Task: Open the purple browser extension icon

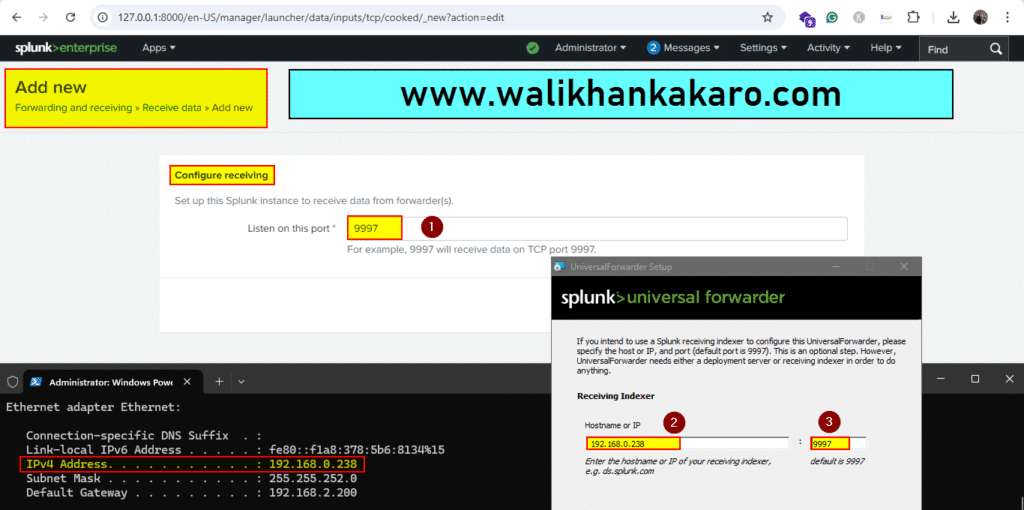Action: click(807, 18)
